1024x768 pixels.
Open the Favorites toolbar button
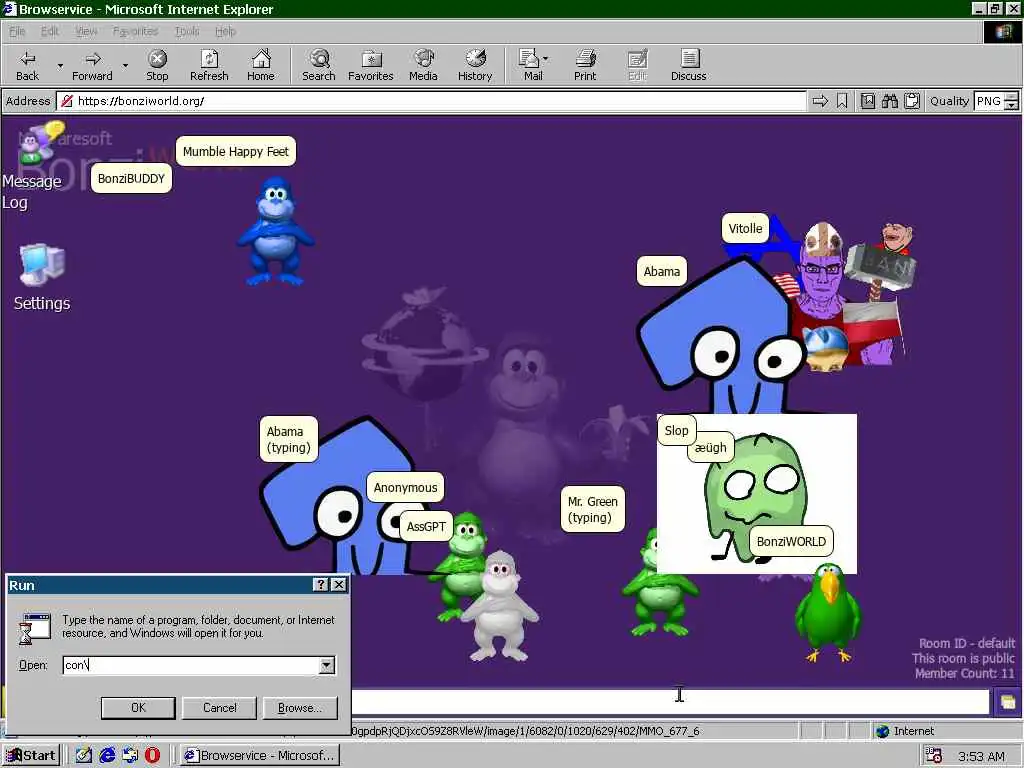pyautogui.click(x=370, y=65)
